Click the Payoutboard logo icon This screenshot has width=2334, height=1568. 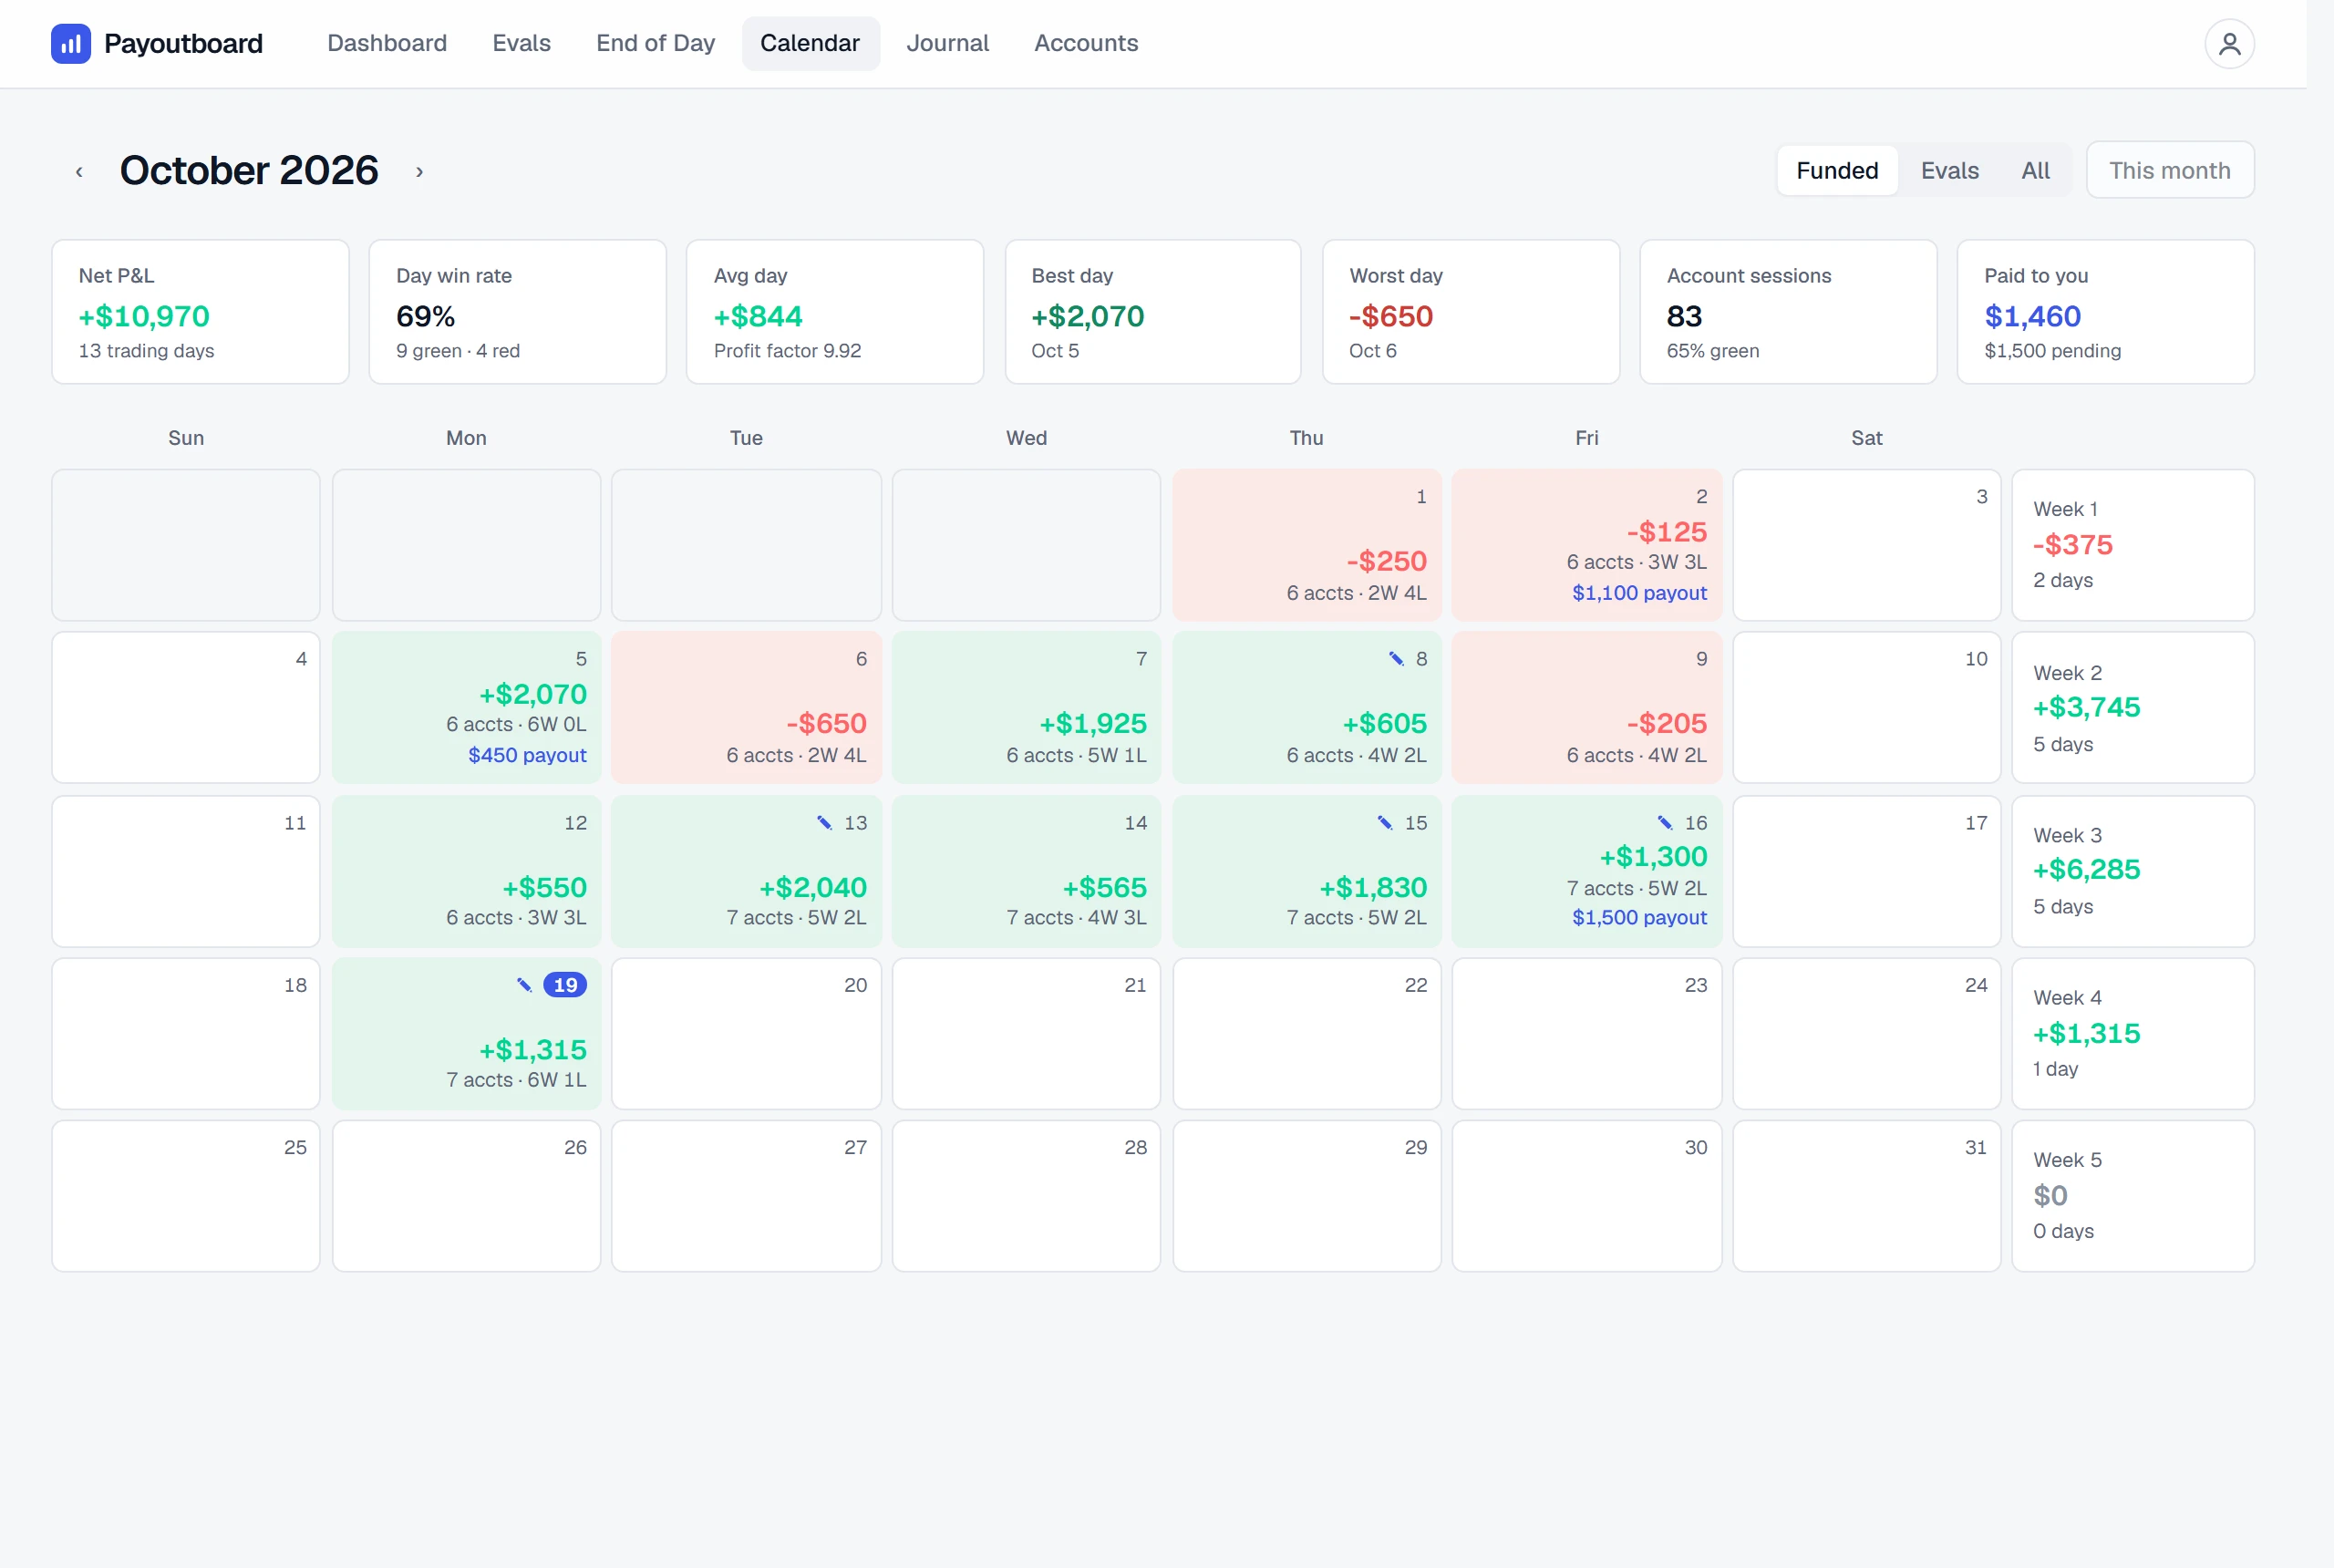pos(71,44)
